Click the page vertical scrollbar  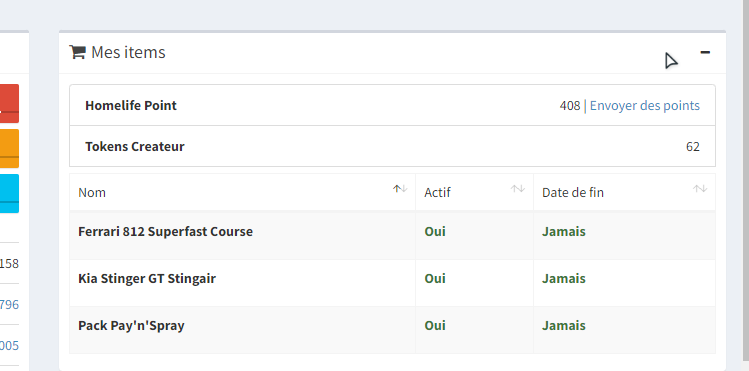click(x=746, y=185)
